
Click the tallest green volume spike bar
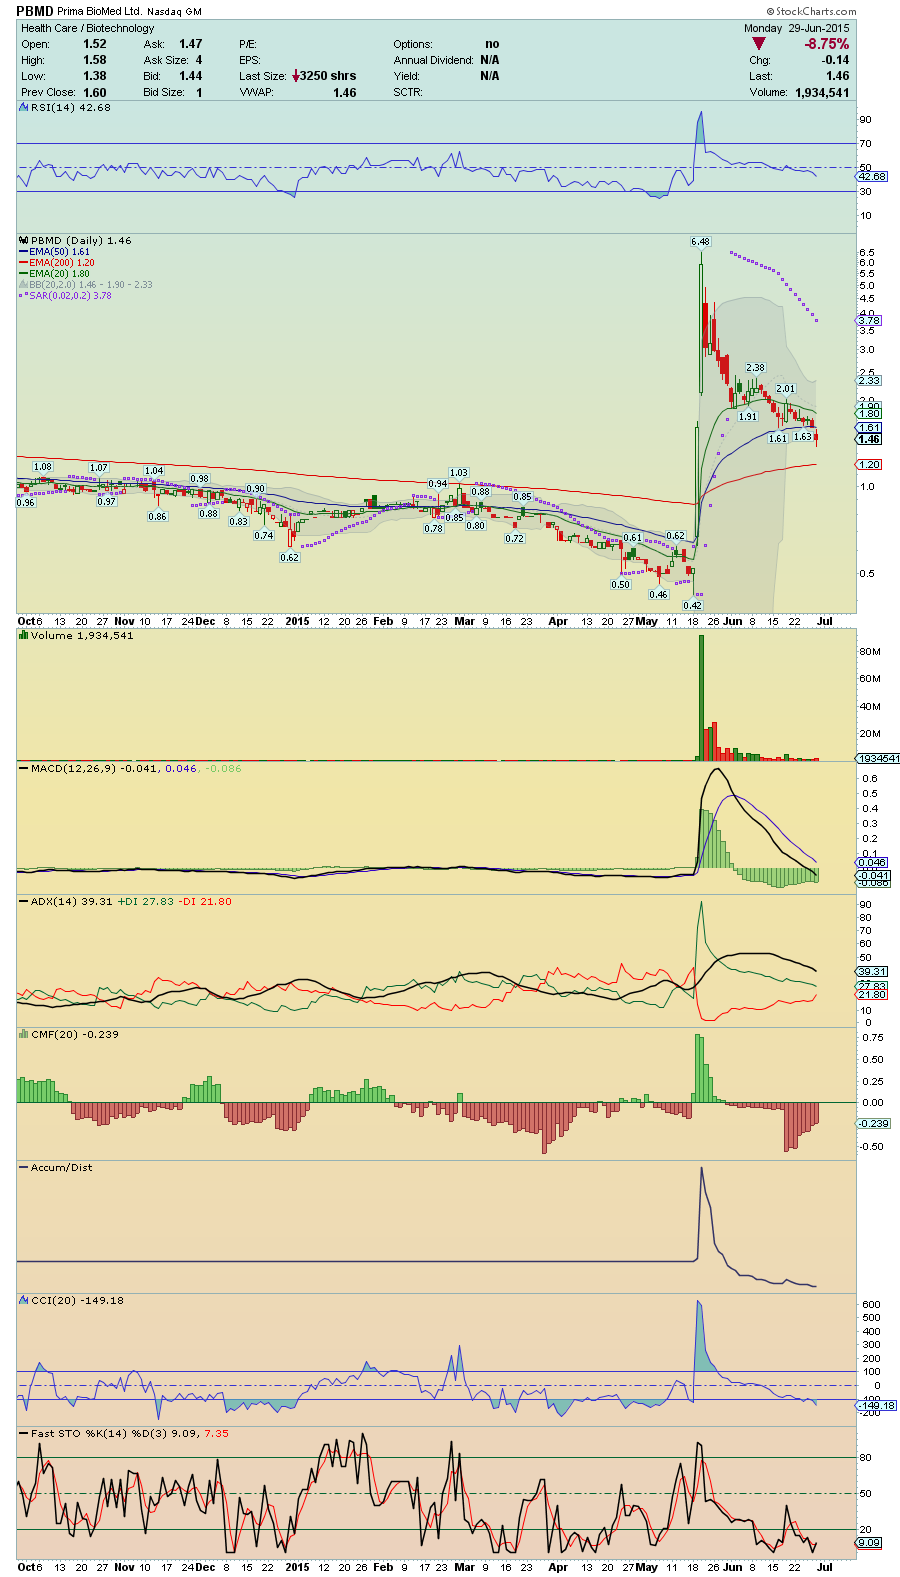click(701, 698)
